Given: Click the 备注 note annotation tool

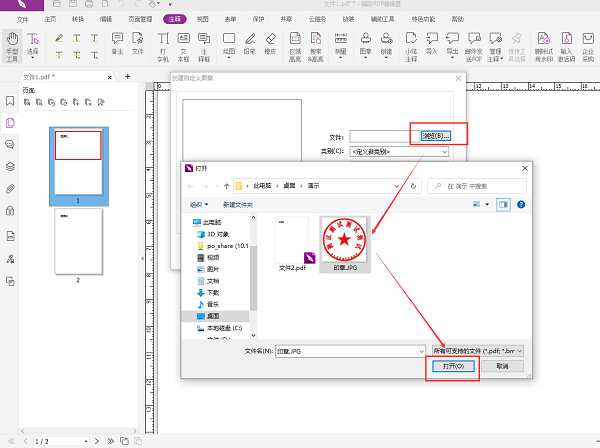Looking at the screenshot, I should click(117, 43).
